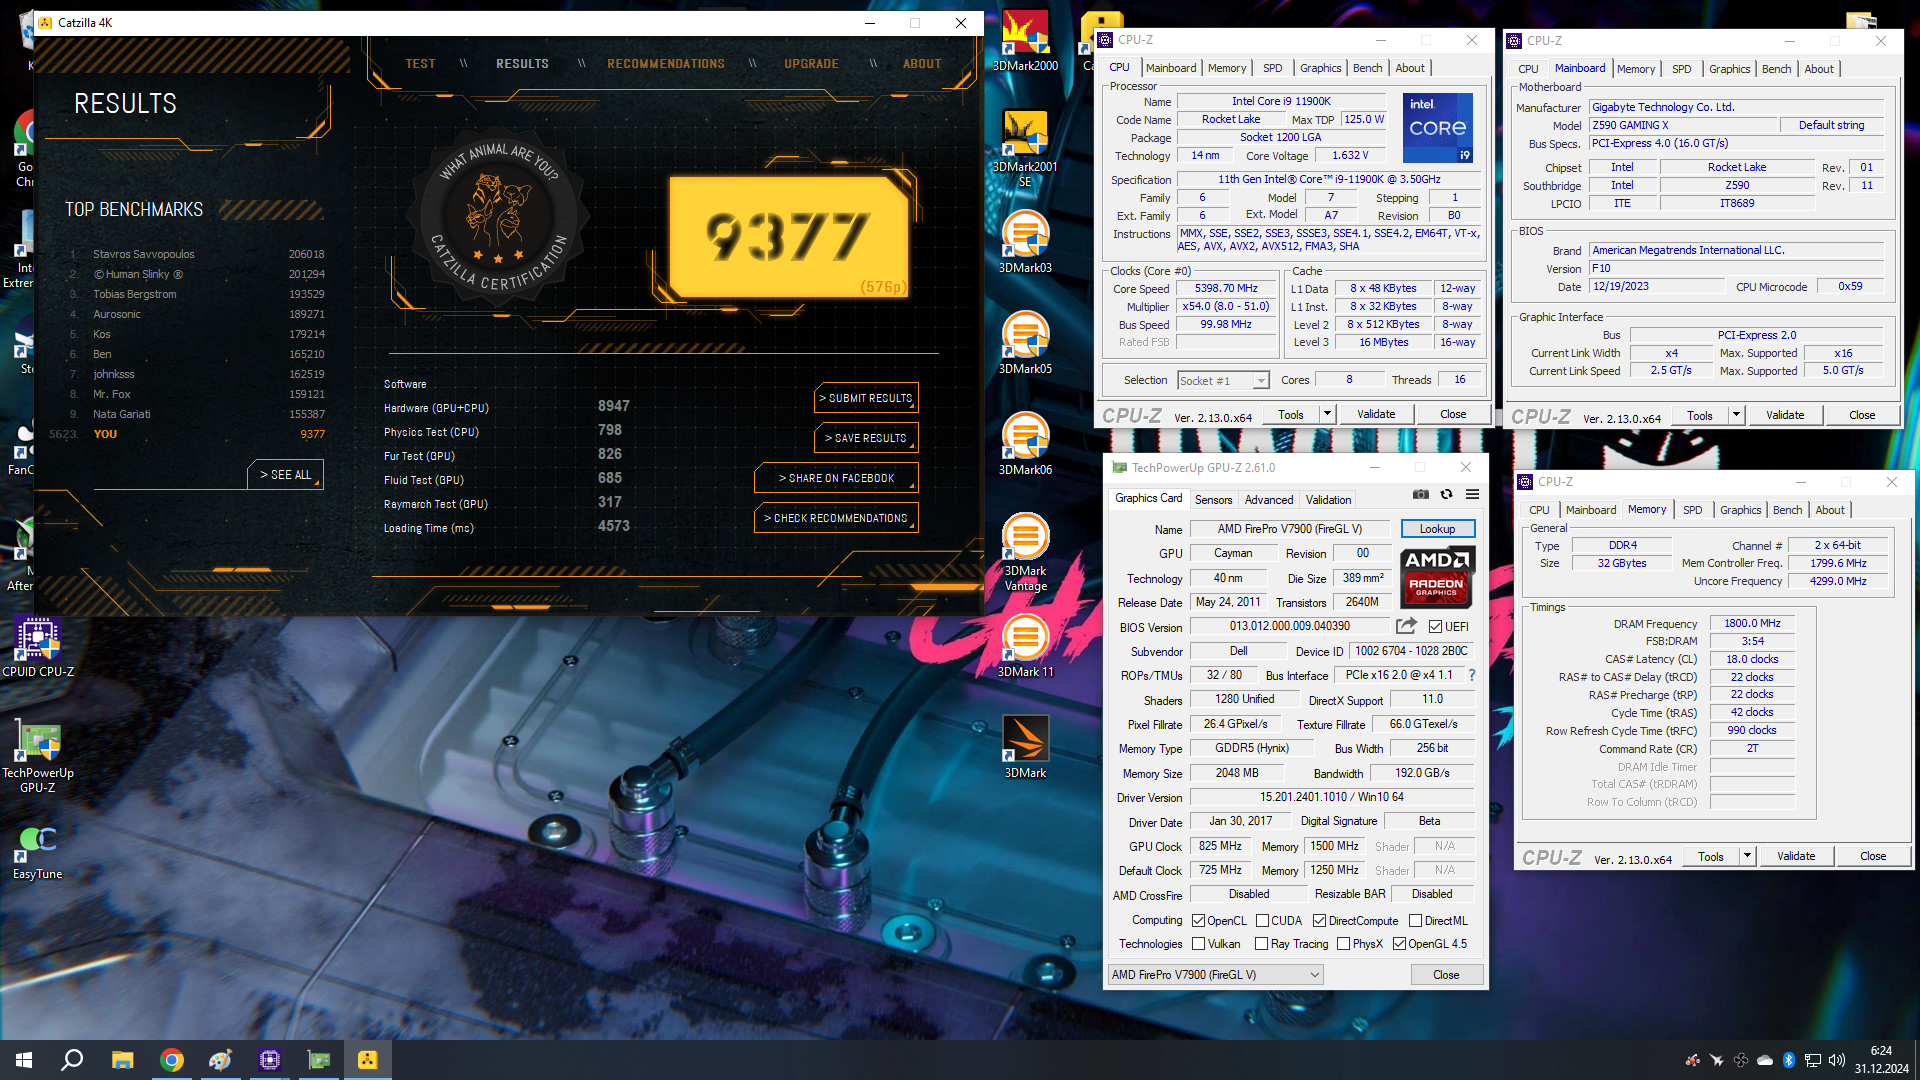Open File Explorer from the taskbar
1920x1080 pixels.
point(122,1060)
